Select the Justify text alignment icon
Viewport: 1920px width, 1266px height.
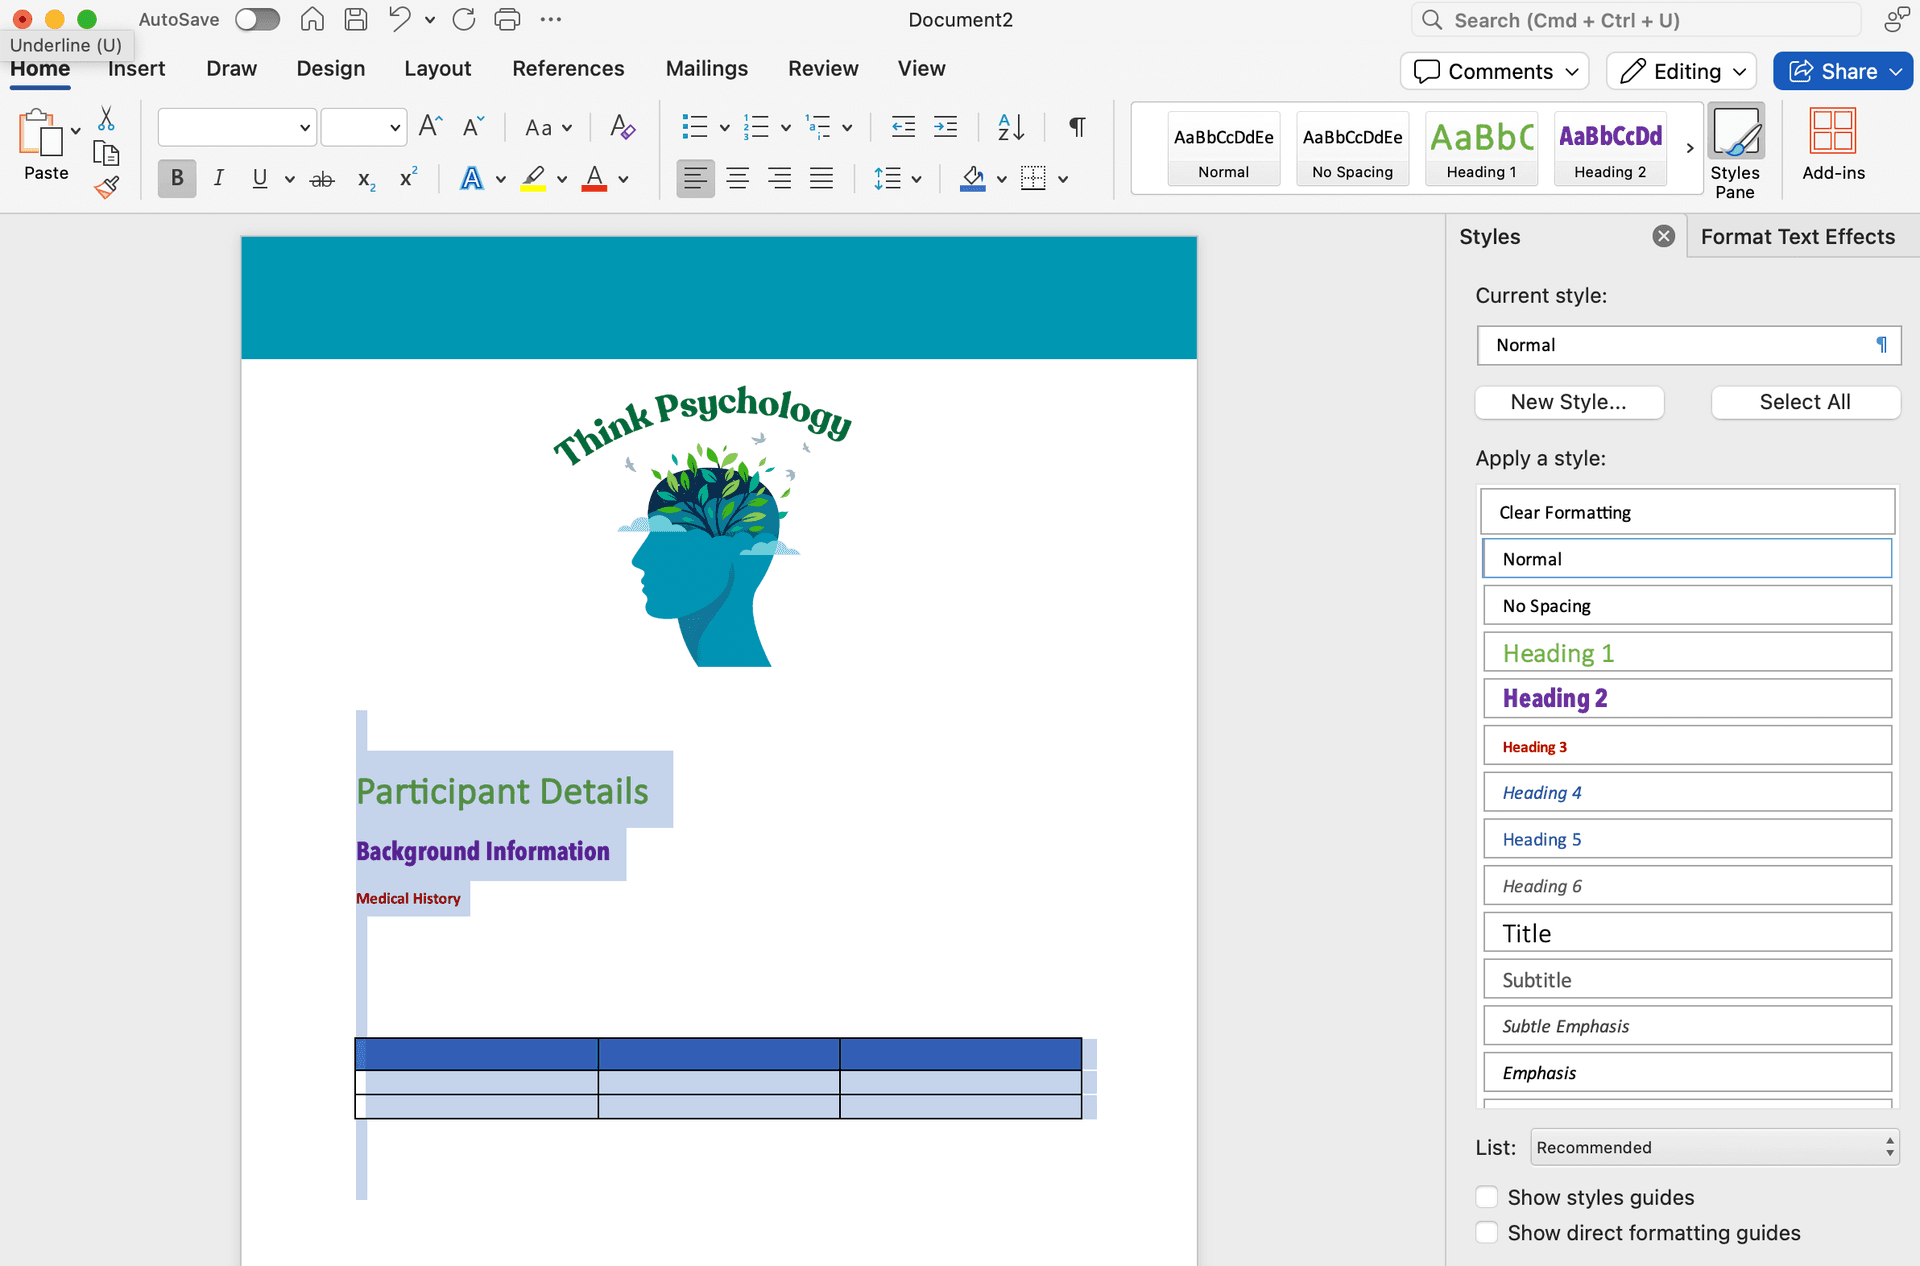click(821, 179)
